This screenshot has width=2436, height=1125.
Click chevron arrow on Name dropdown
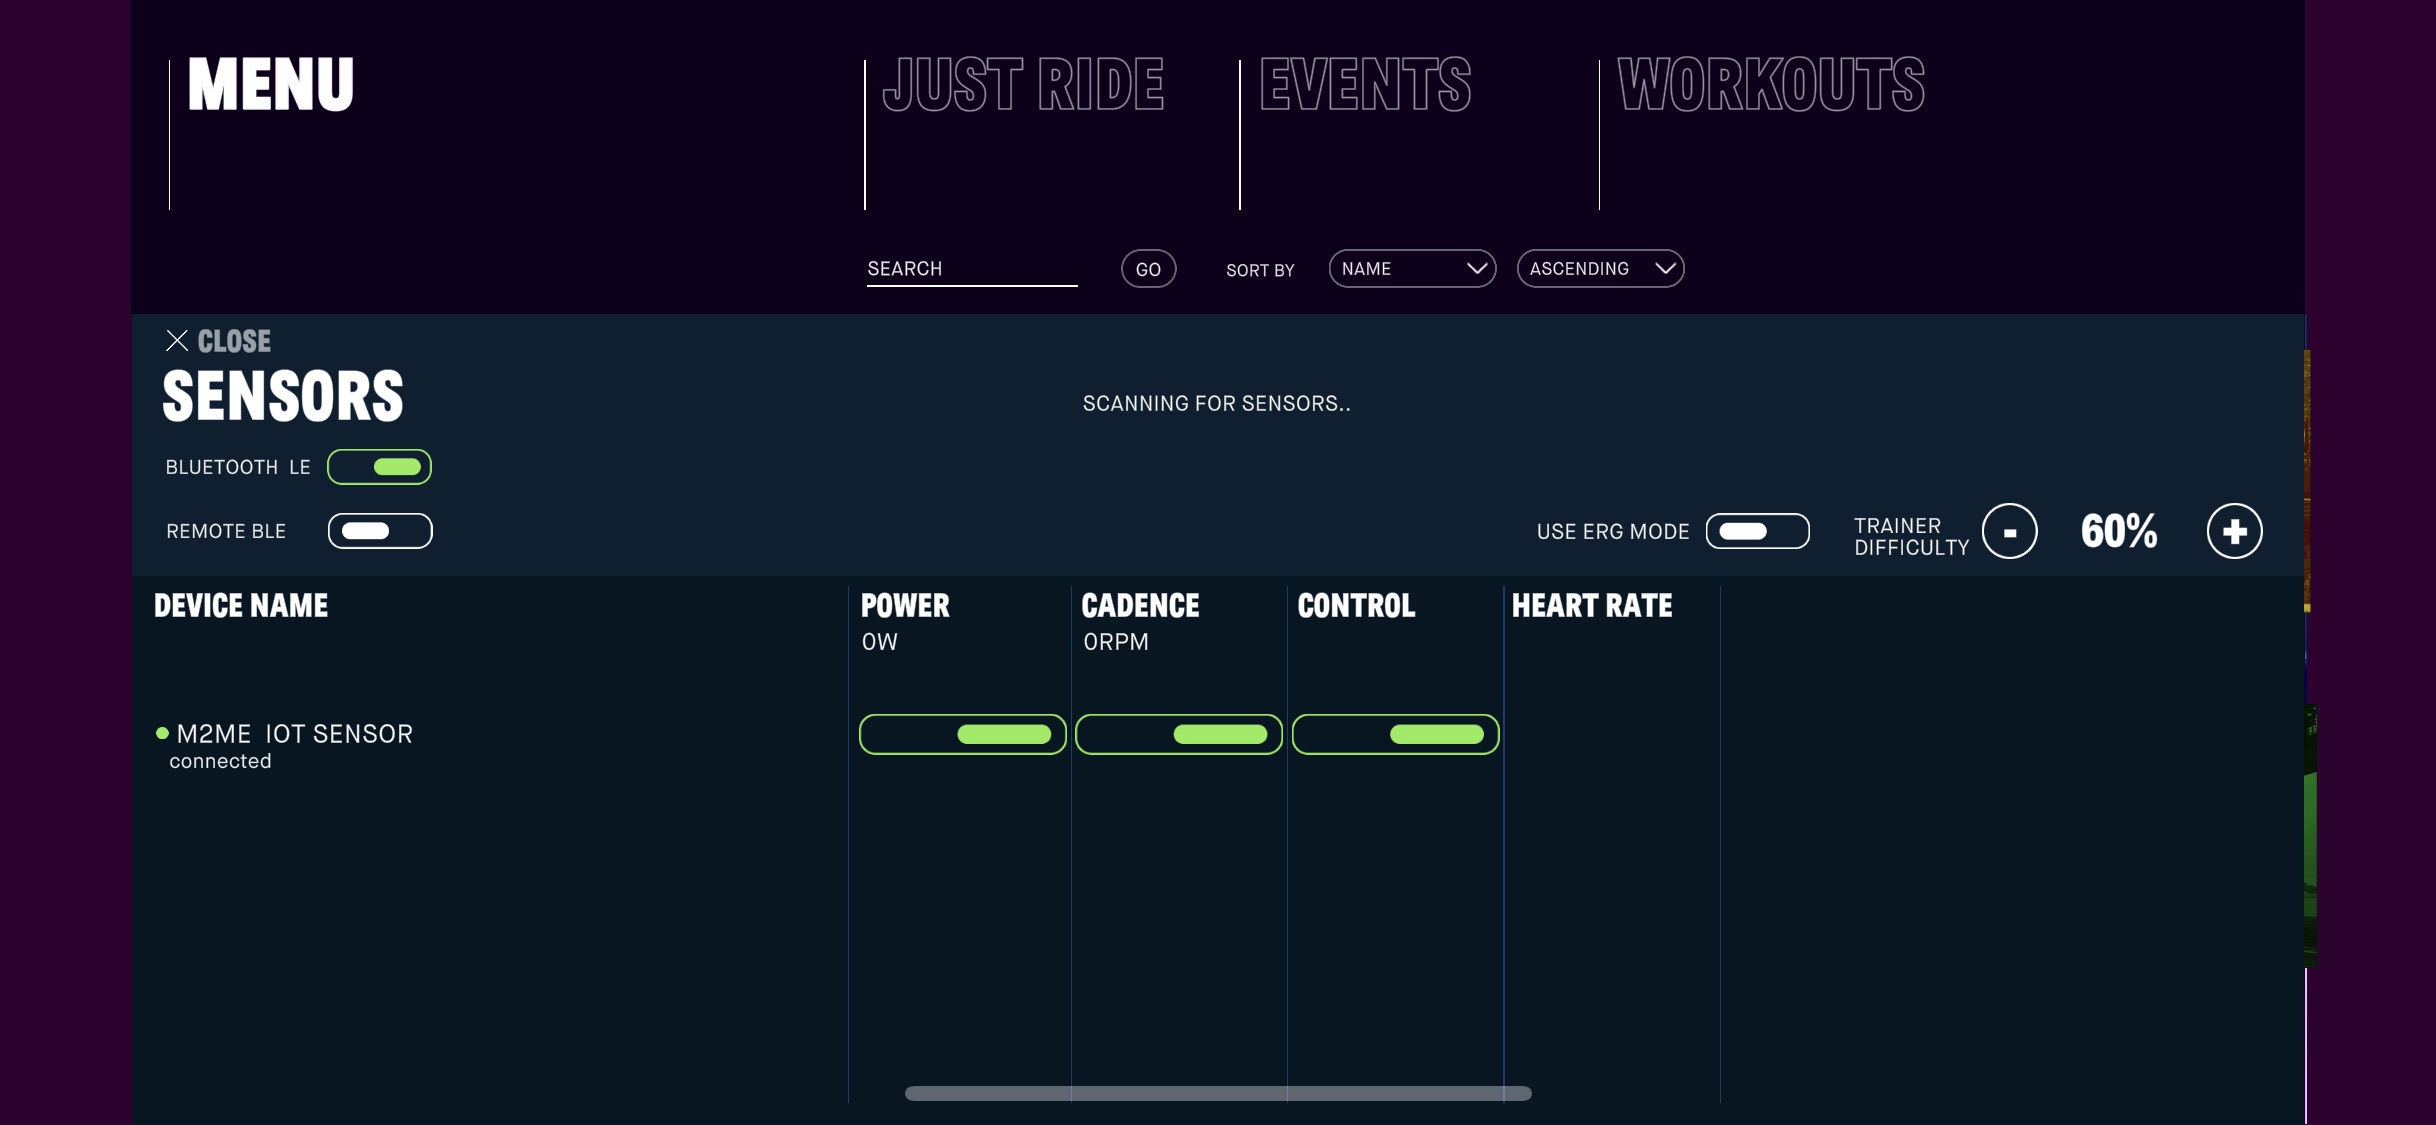[1476, 269]
